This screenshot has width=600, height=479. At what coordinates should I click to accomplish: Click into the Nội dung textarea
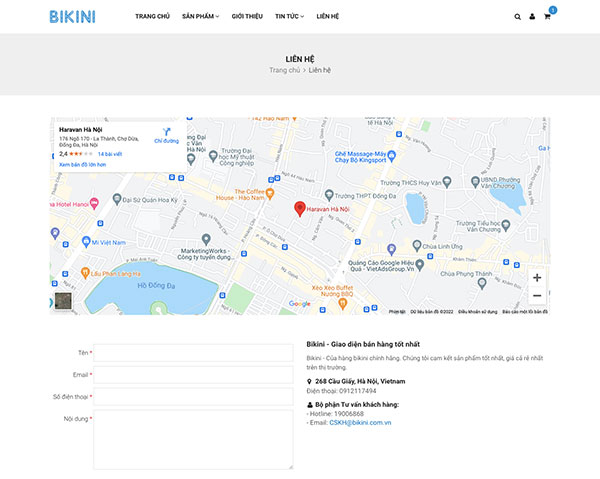pos(193,440)
